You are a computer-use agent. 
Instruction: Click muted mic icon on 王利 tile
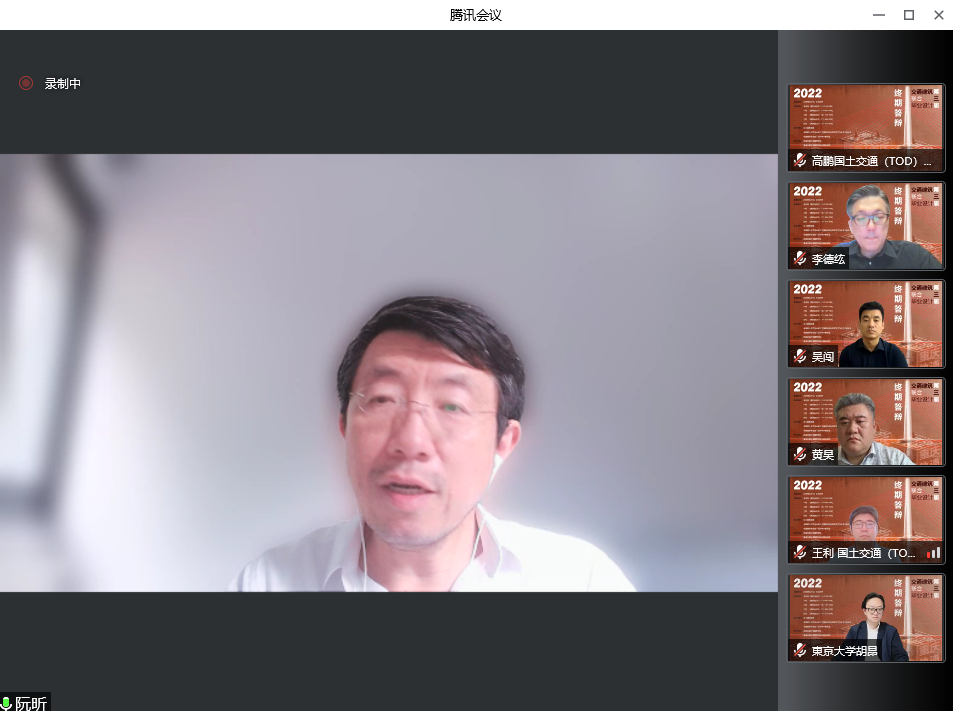[x=800, y=553]
